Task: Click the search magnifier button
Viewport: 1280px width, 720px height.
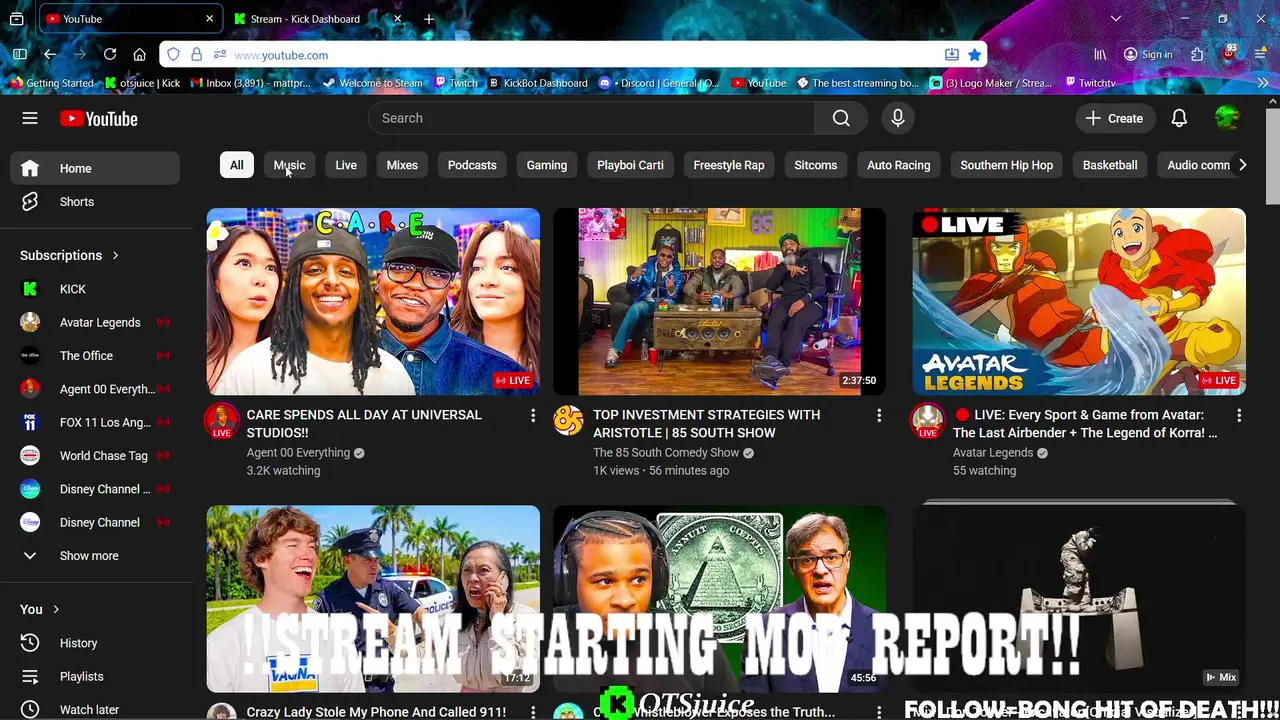Action: [x=841, y=118]
